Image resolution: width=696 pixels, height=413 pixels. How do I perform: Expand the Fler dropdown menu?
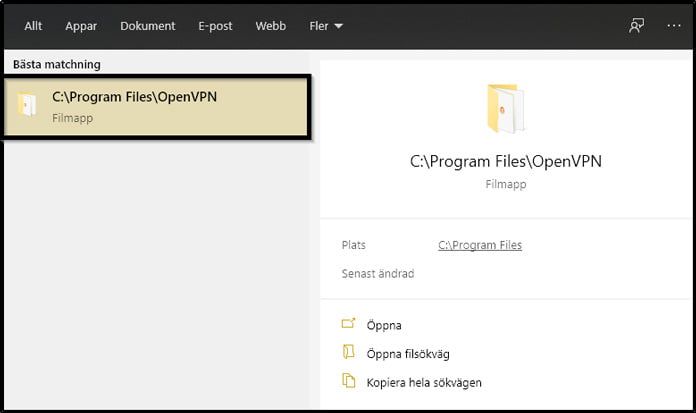point(326,26)
